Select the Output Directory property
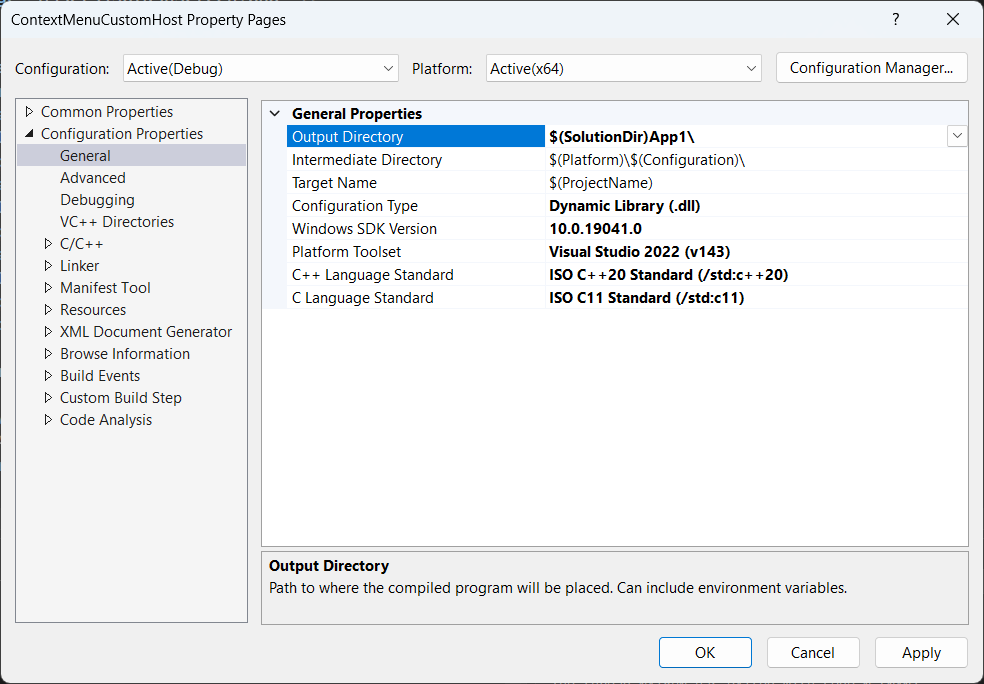 click(x=415, y=136)
